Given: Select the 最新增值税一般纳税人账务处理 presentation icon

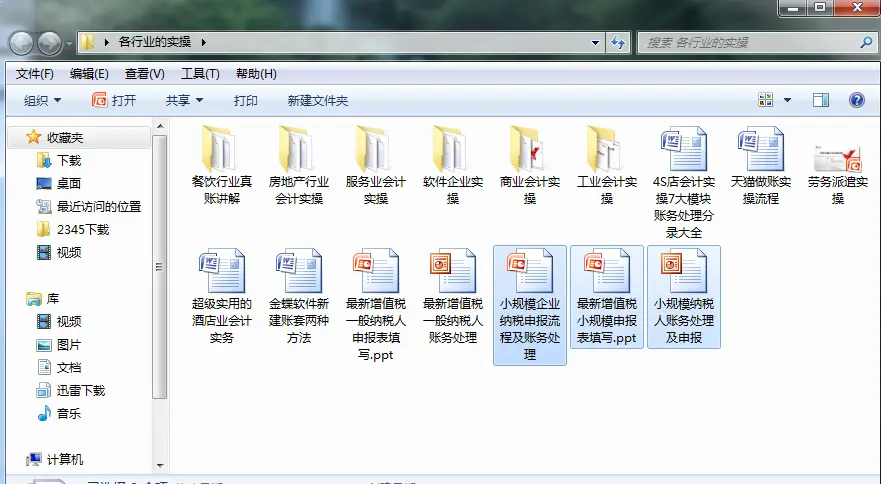Looking at the screenshot, I should click(x=453, y=271).
